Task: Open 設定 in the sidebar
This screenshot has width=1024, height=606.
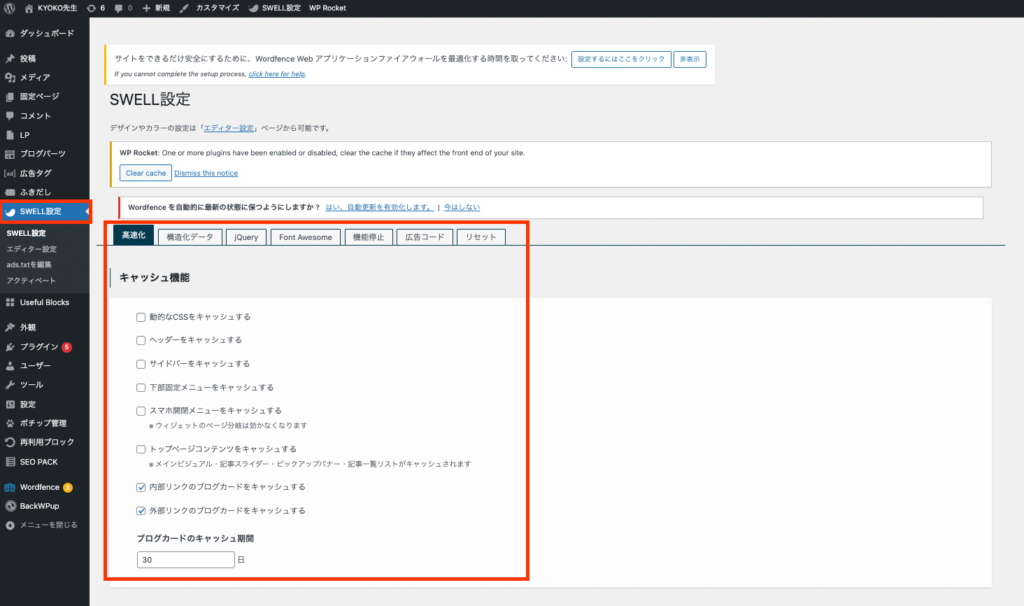Action: point(44,404)
